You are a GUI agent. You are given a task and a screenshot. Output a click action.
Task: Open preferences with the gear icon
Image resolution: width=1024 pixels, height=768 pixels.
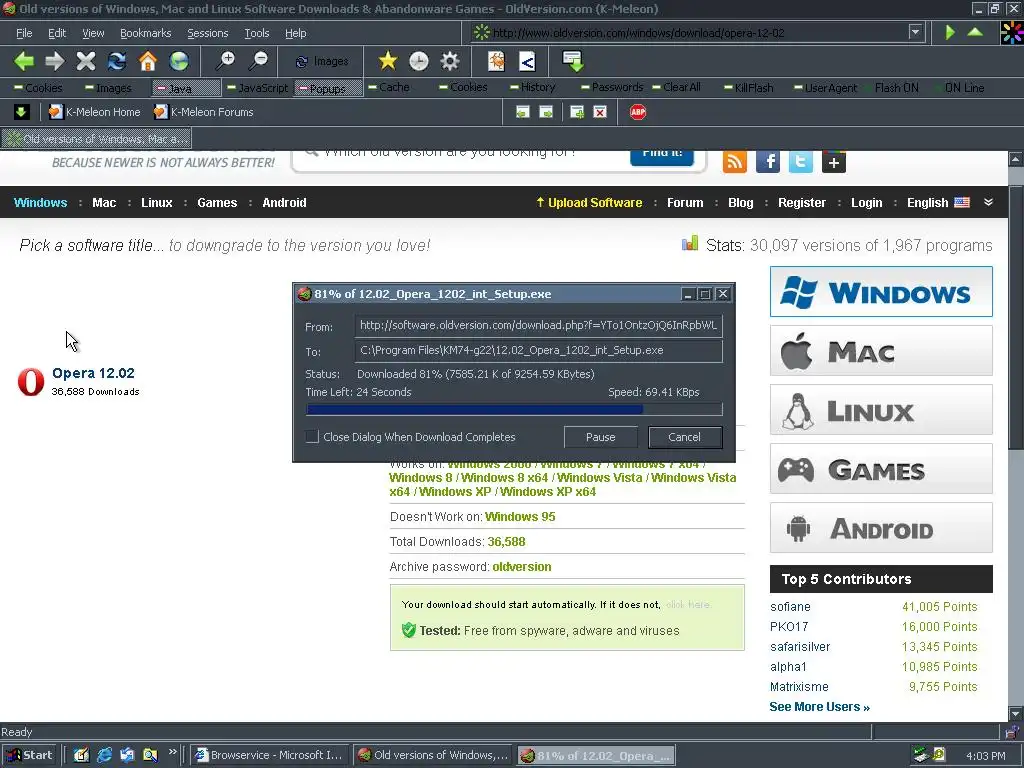(450, 61)
